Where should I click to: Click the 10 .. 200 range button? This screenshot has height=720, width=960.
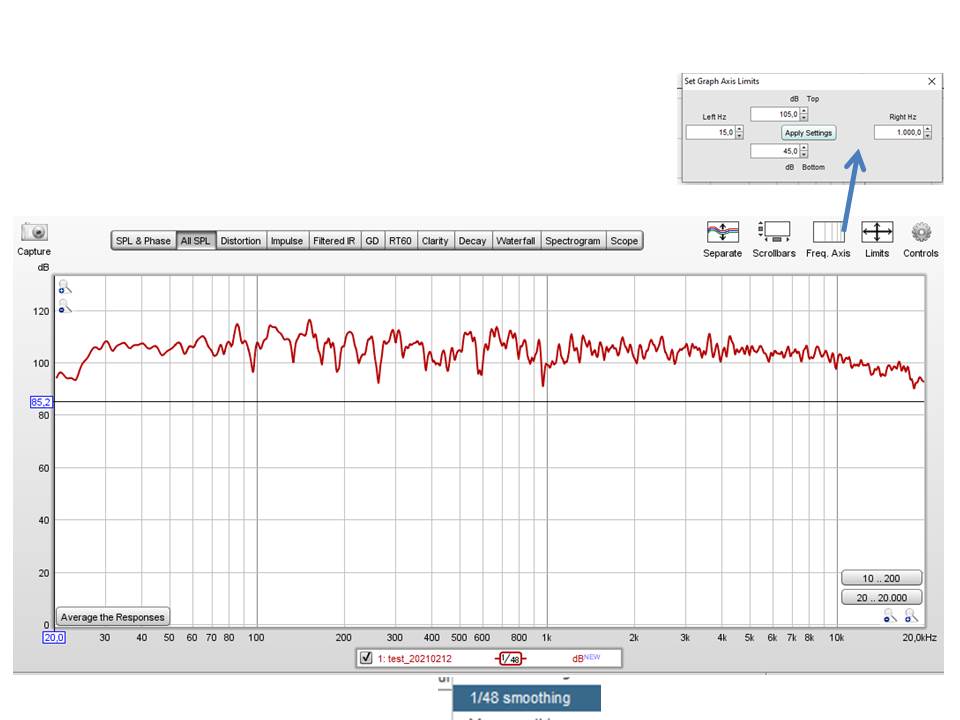pos(881,578)
